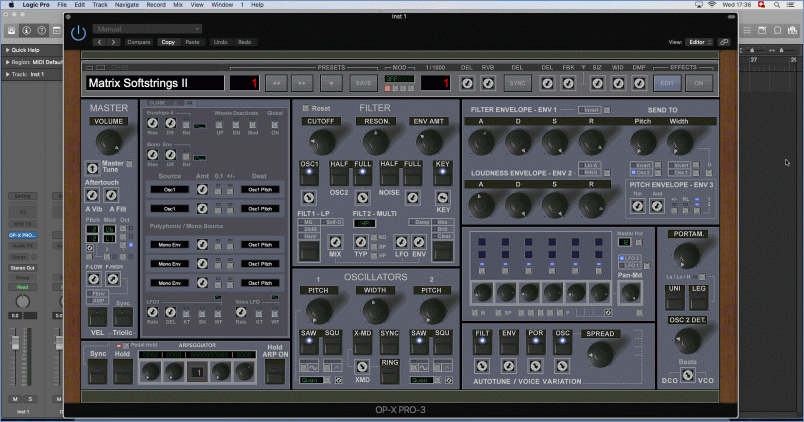Click the Beats knob between DCO and VCO
The image size is (804, 422).
click(688, 375)
